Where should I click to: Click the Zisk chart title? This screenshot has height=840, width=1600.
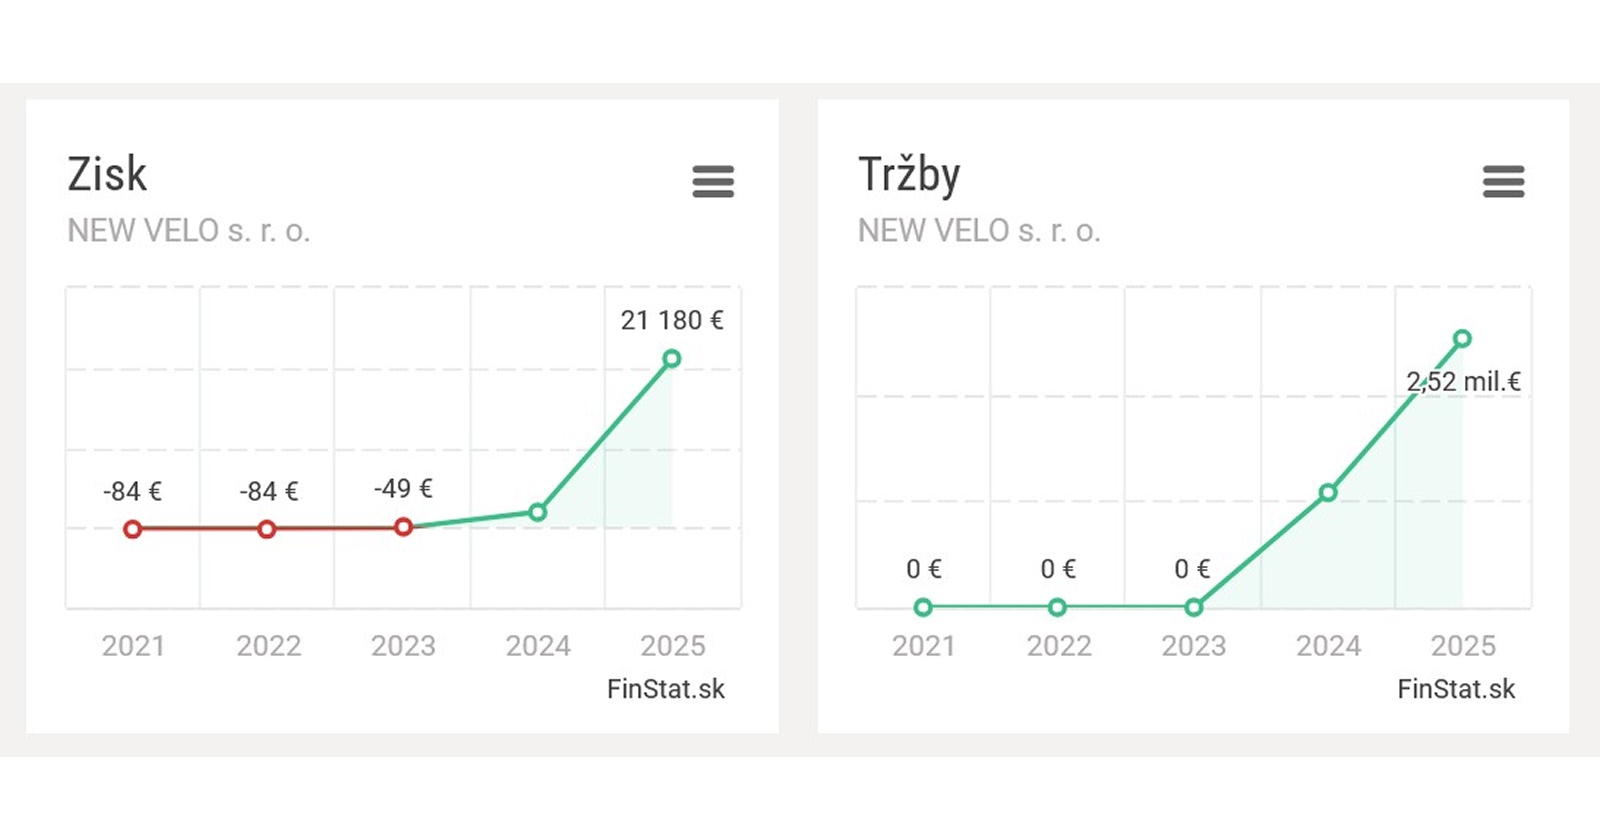coord(107,175)
